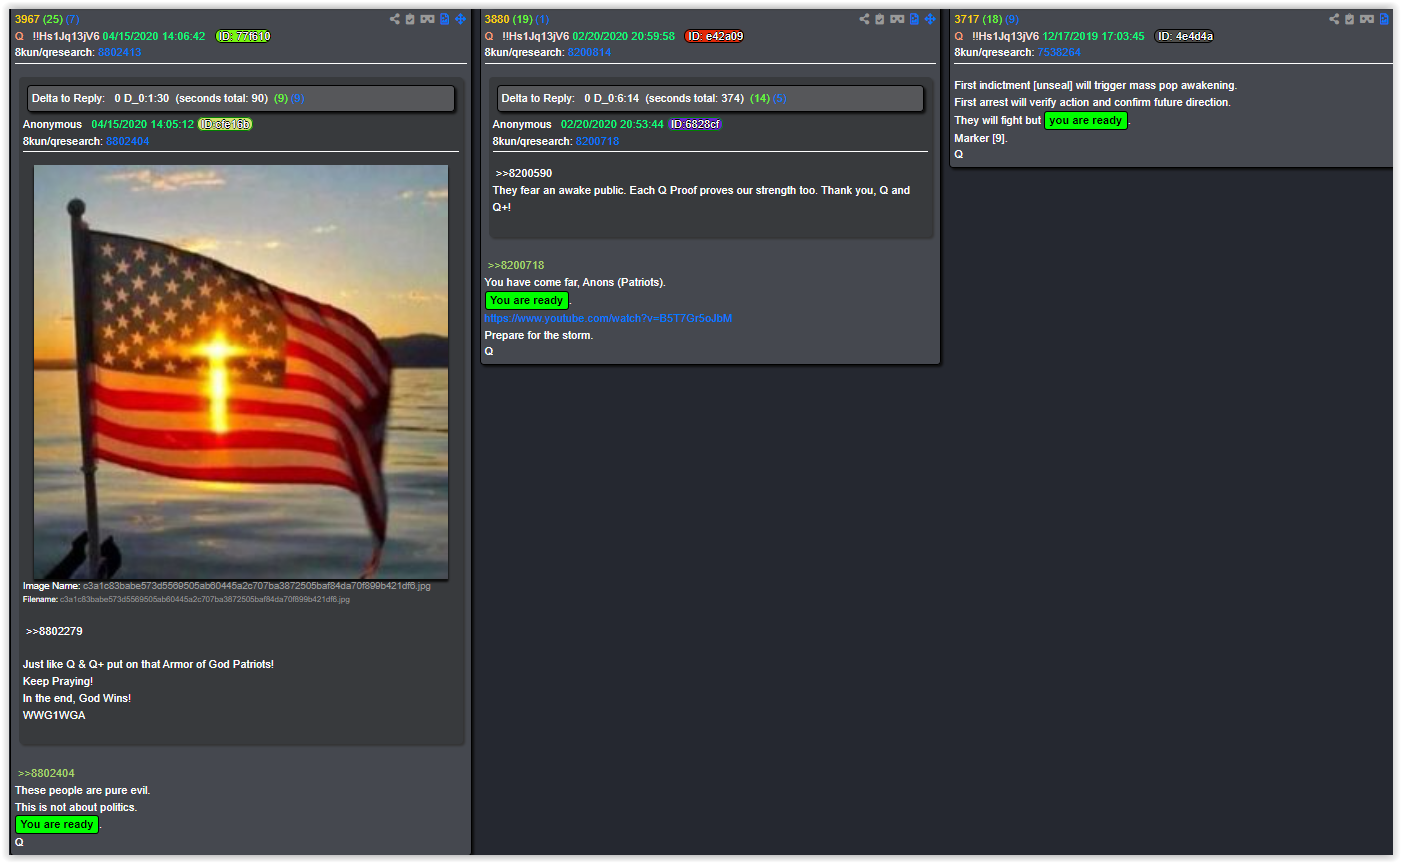
Task: Open the American flag sunset image
Action: click(241, 372)
